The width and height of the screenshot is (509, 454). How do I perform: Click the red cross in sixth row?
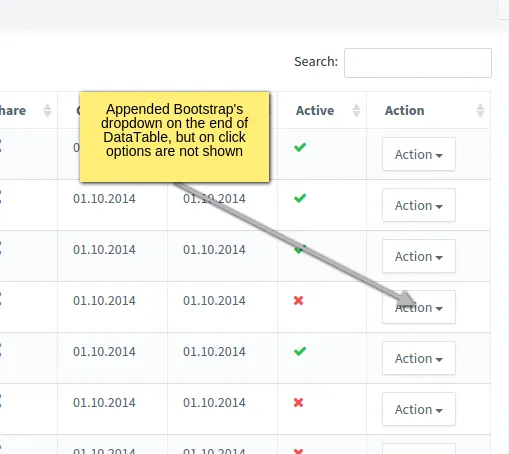(298, 403)
